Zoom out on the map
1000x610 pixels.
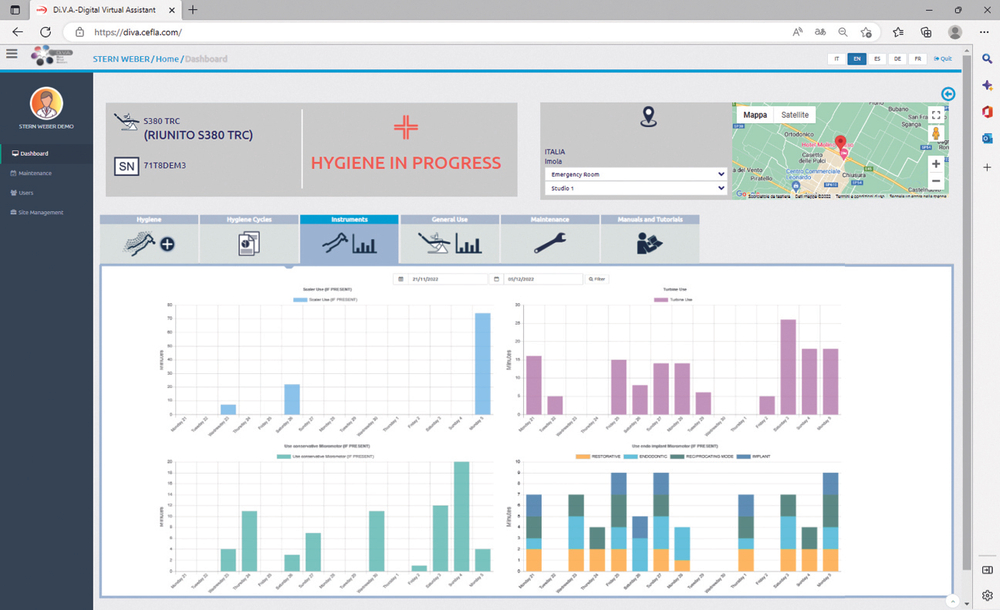click(x=936, y=181)
